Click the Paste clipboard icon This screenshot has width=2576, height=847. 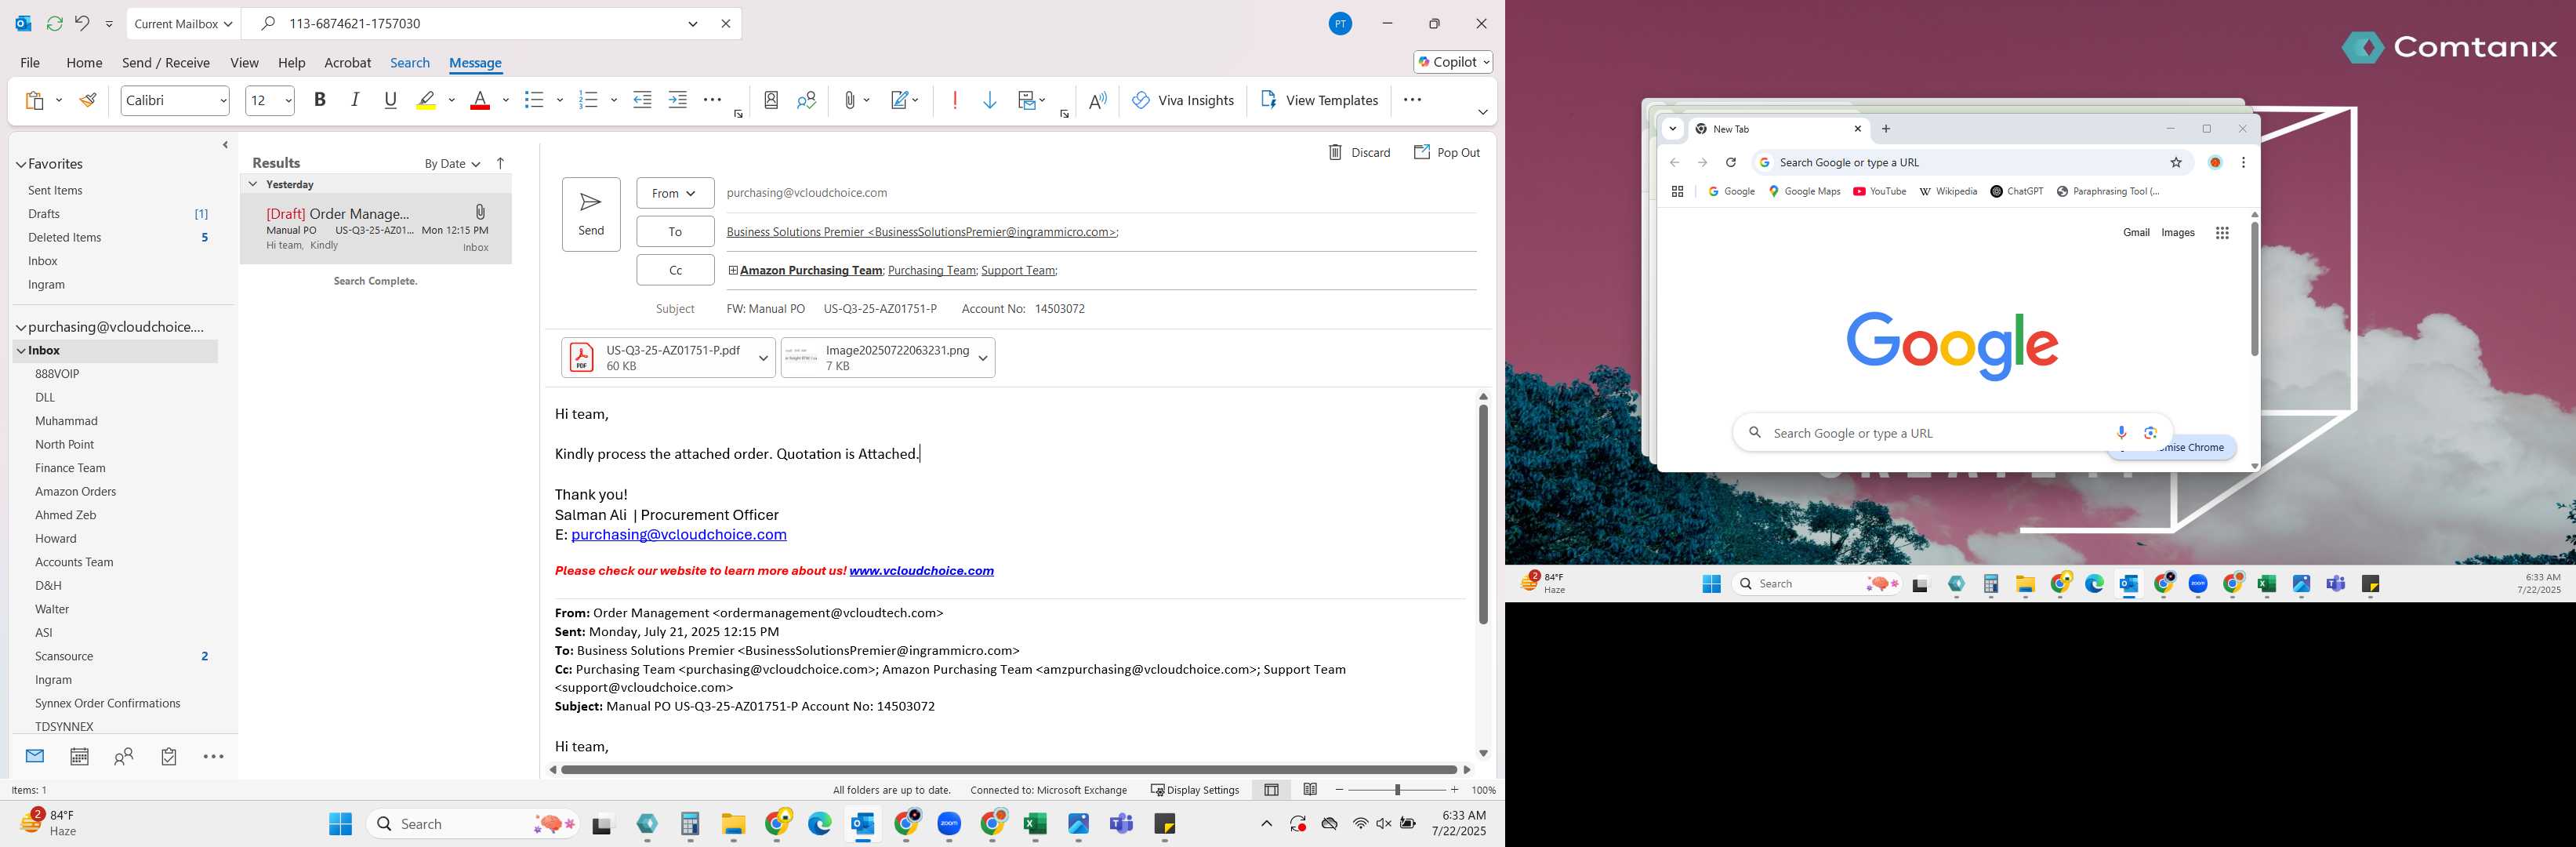coord(34,100)
